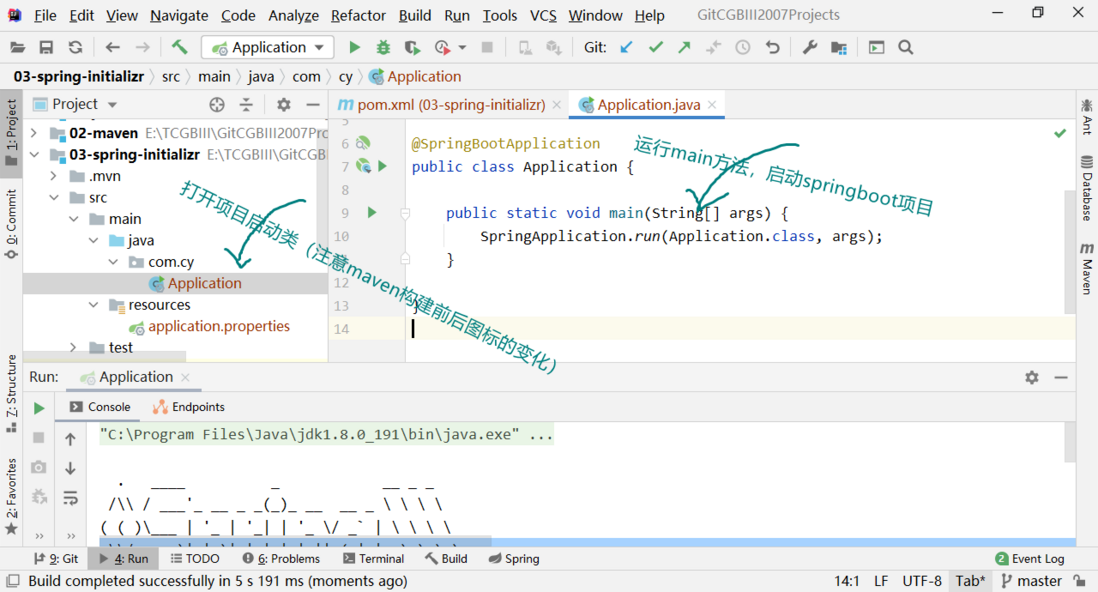Open Application run configuration dropdown

[267, 48]
